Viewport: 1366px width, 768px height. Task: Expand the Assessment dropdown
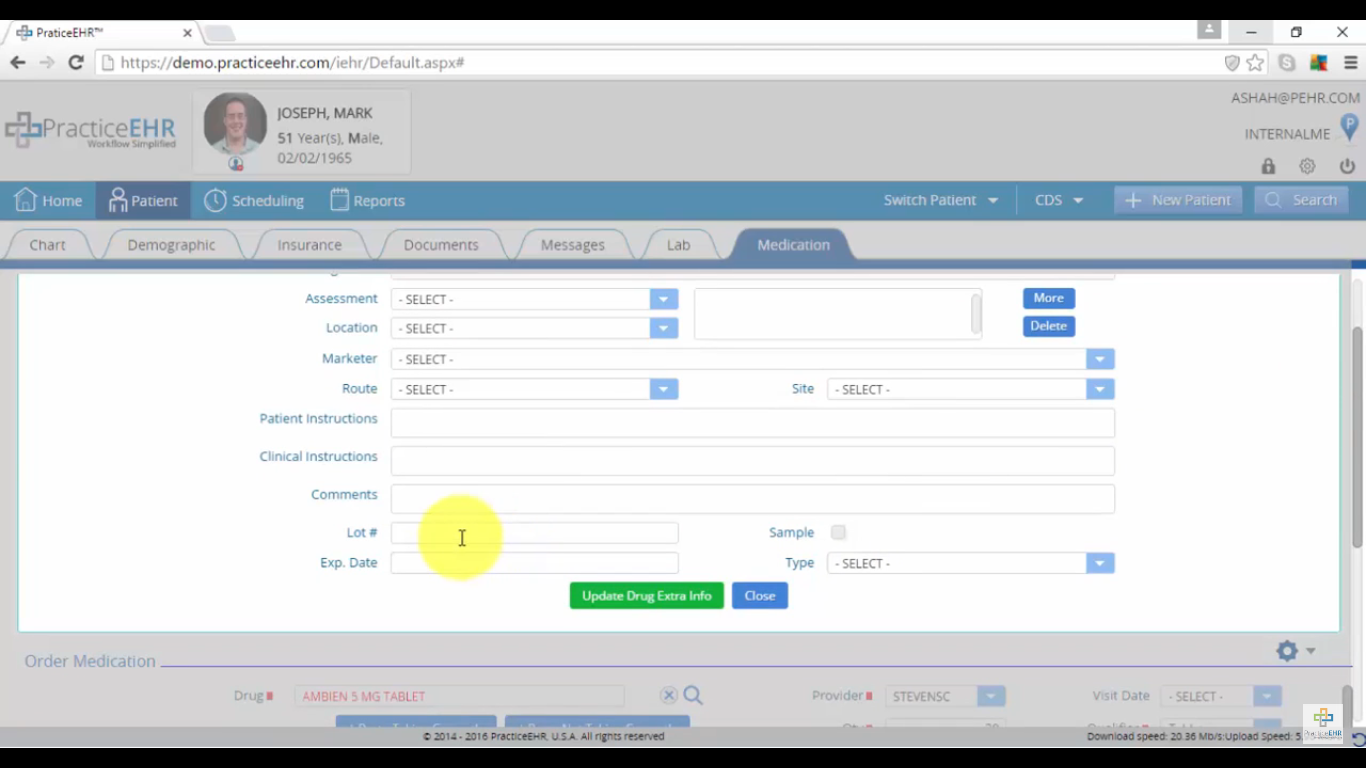tap(663, 299)
